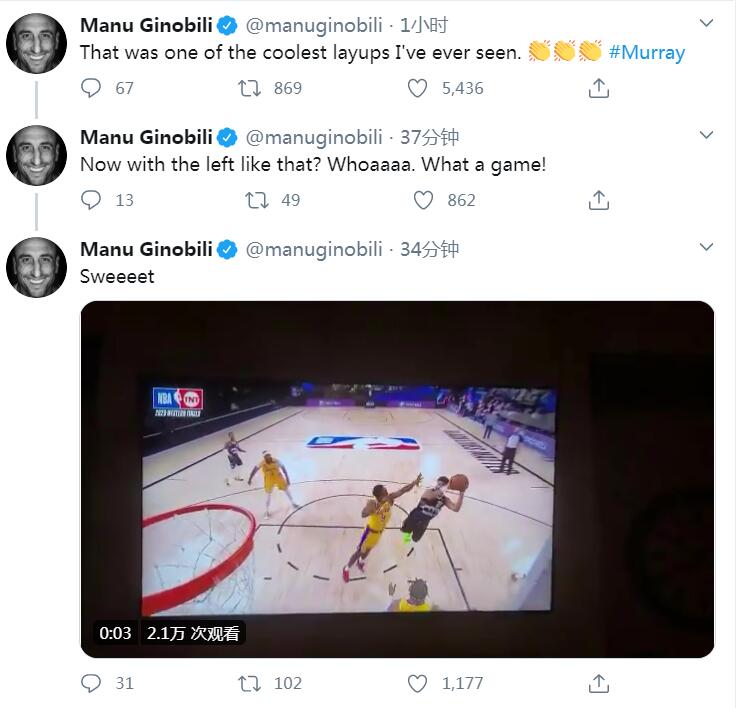This screenshot has height=708, width=739.
Task: Open the 'Sweeeet' tweet options chevron
Action: 707,247
